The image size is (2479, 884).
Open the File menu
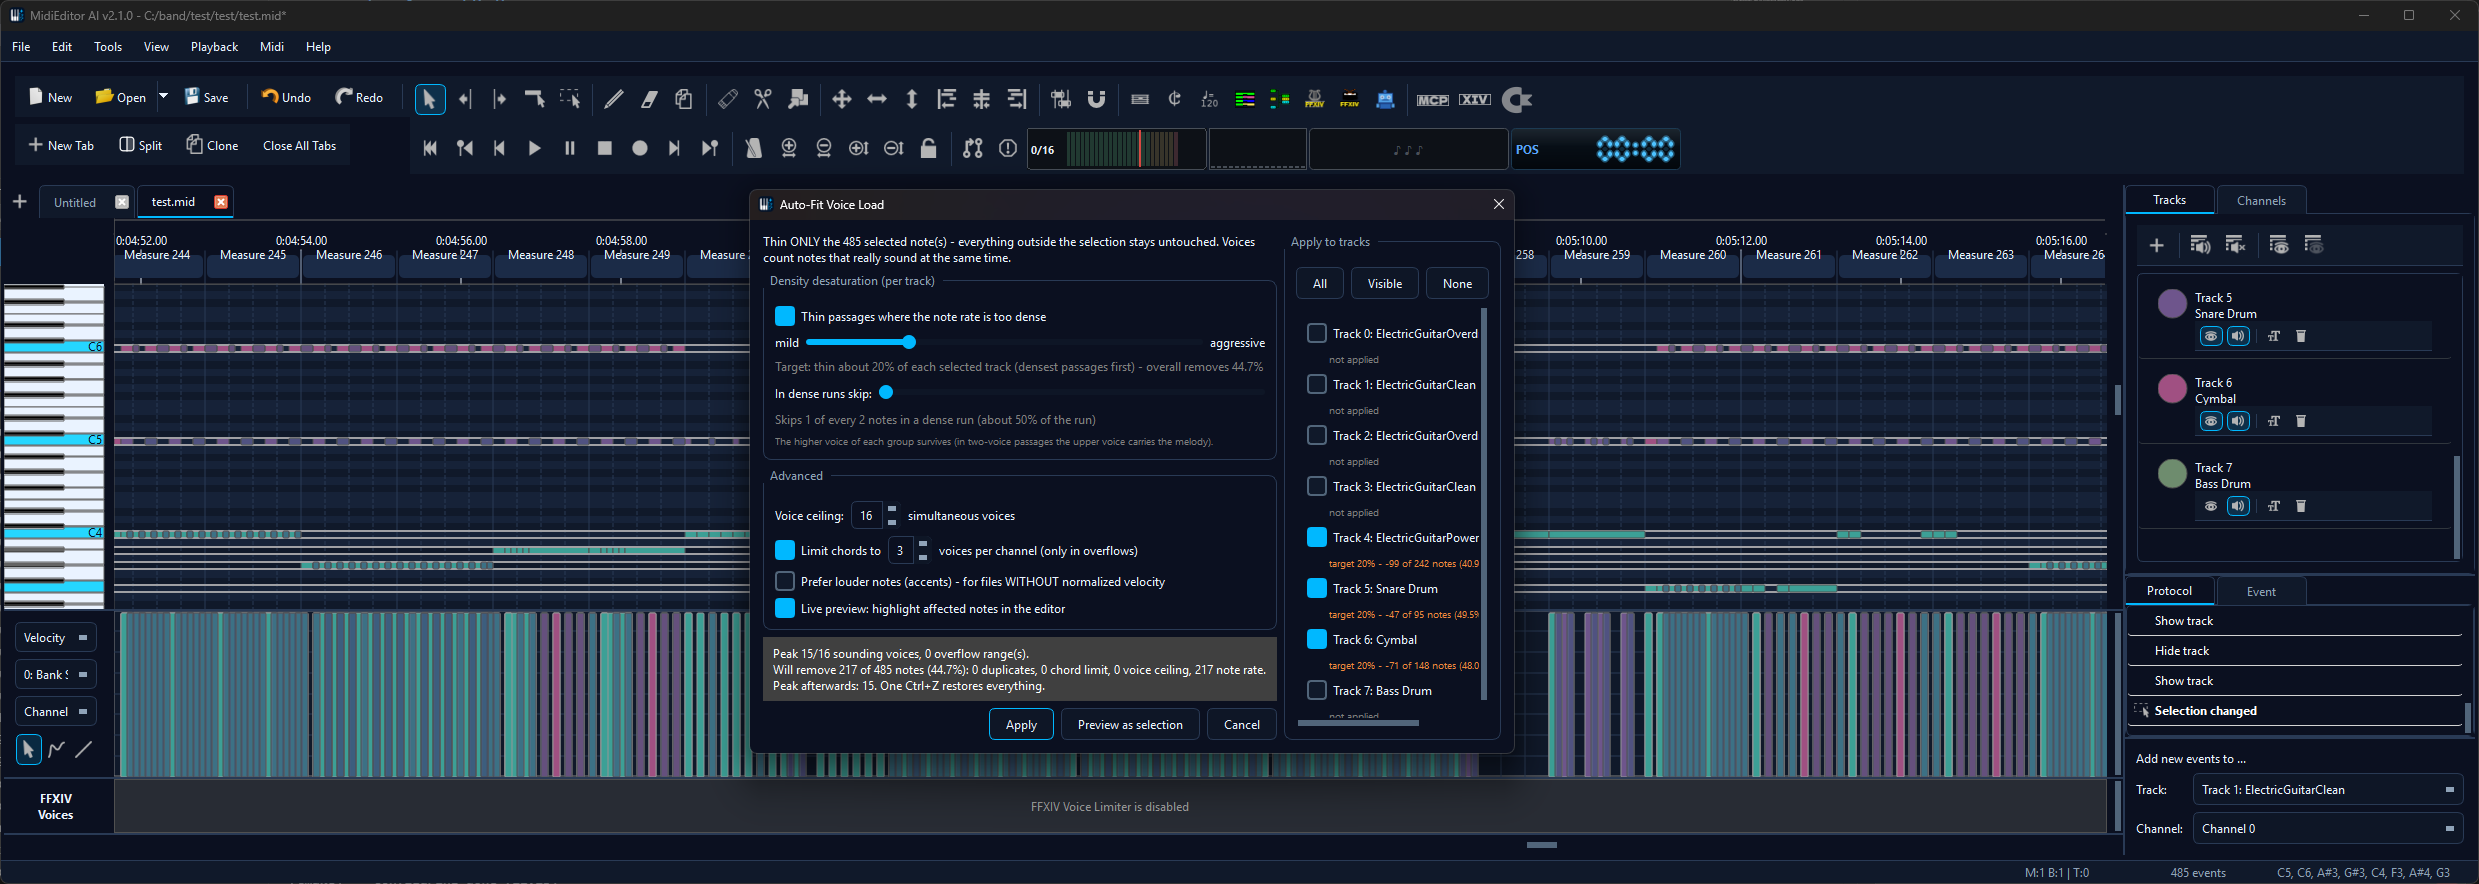pyautogui.click(x=21, y=47)
